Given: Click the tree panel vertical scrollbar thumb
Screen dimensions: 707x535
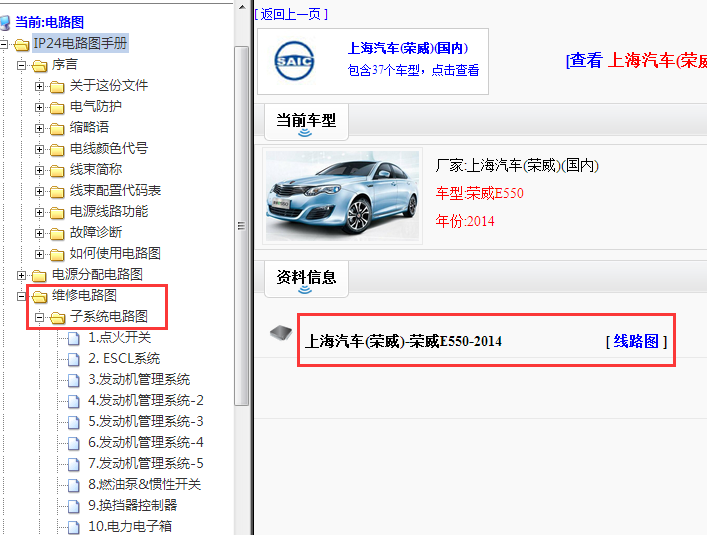Looking at the screenshot, I should (242, 226).
